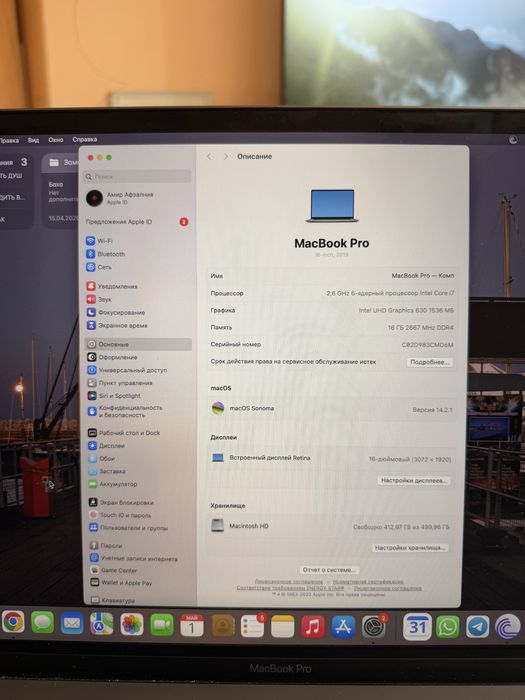This screenshot has height=700, width=525.
Task: Open the ENERGY STAR compliance link
Action: tap(290, 588)
